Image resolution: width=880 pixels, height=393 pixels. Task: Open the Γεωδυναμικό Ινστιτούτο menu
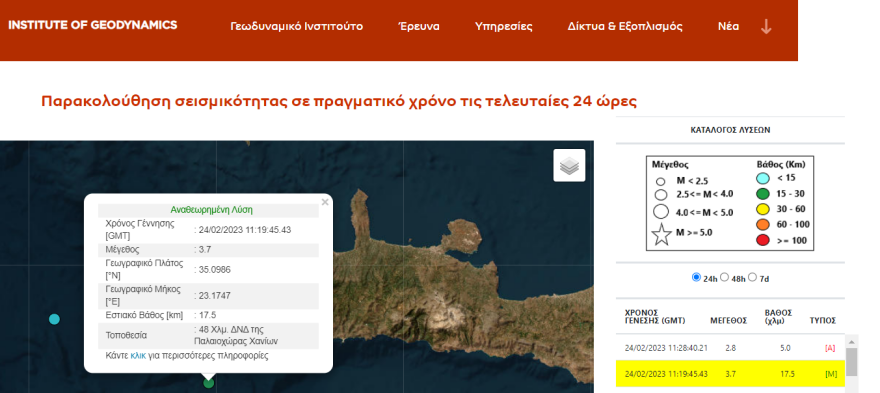click(x=296, y=26)
